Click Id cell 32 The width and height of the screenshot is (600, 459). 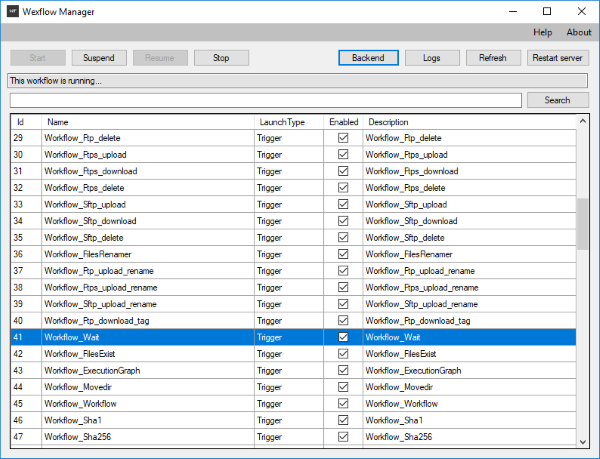[26, 188]
